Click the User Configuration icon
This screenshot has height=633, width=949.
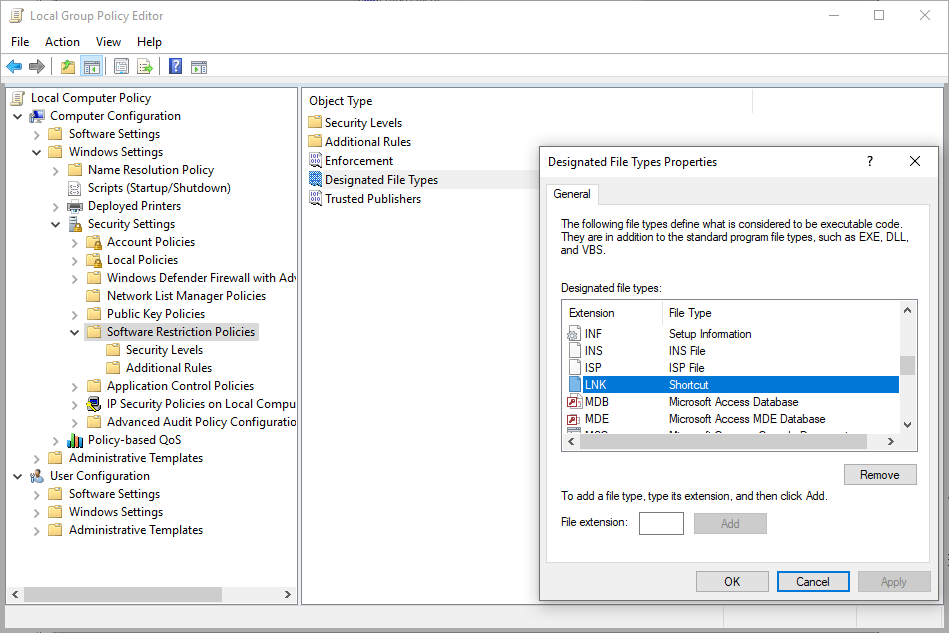pyautogui.click(x=37, y=476)
